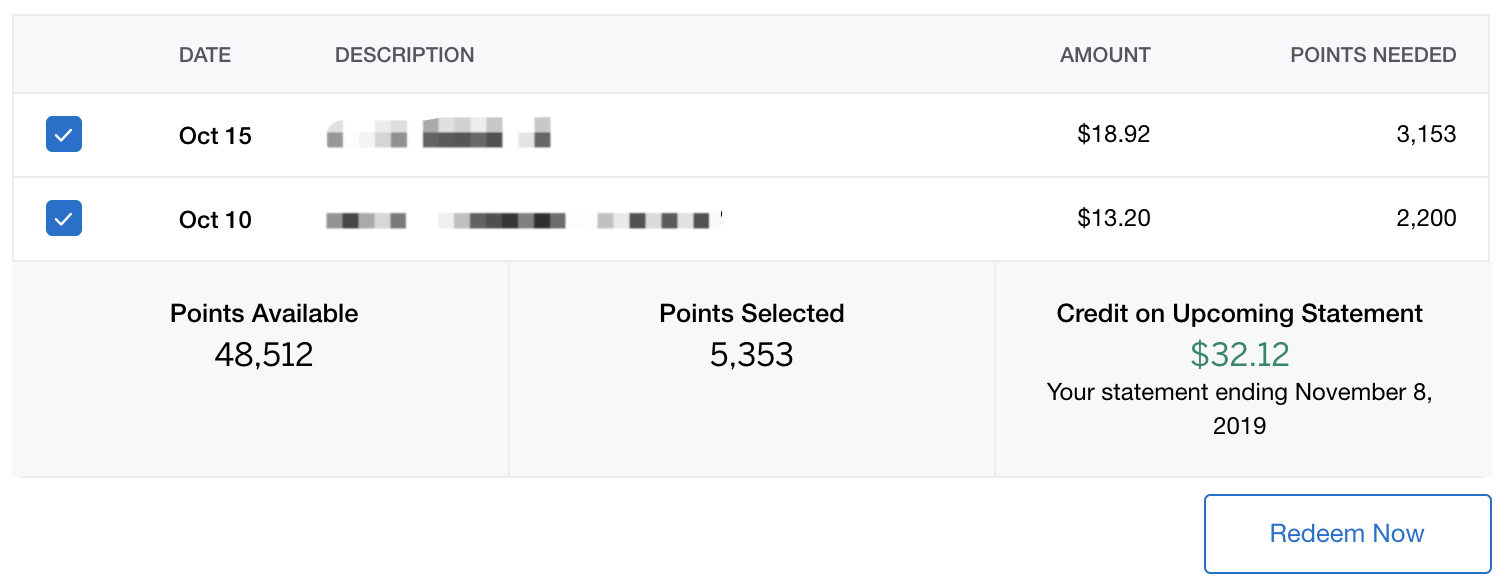The height and width of the screenshot is (582, 1506).
Task: Click the Points Selected value 5,353
Action: [x=751, y=354]
